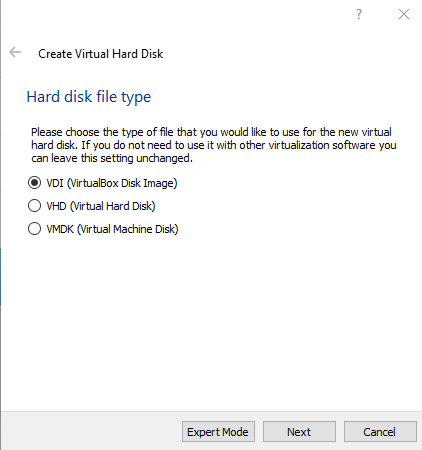Screen dimensions: 422x450
Task: Switch to Expert Mode
Action: pos(218,432)
